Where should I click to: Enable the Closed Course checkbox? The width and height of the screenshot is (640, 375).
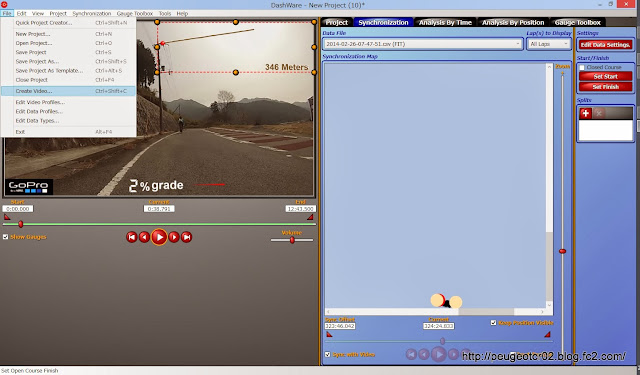(582, 67)
